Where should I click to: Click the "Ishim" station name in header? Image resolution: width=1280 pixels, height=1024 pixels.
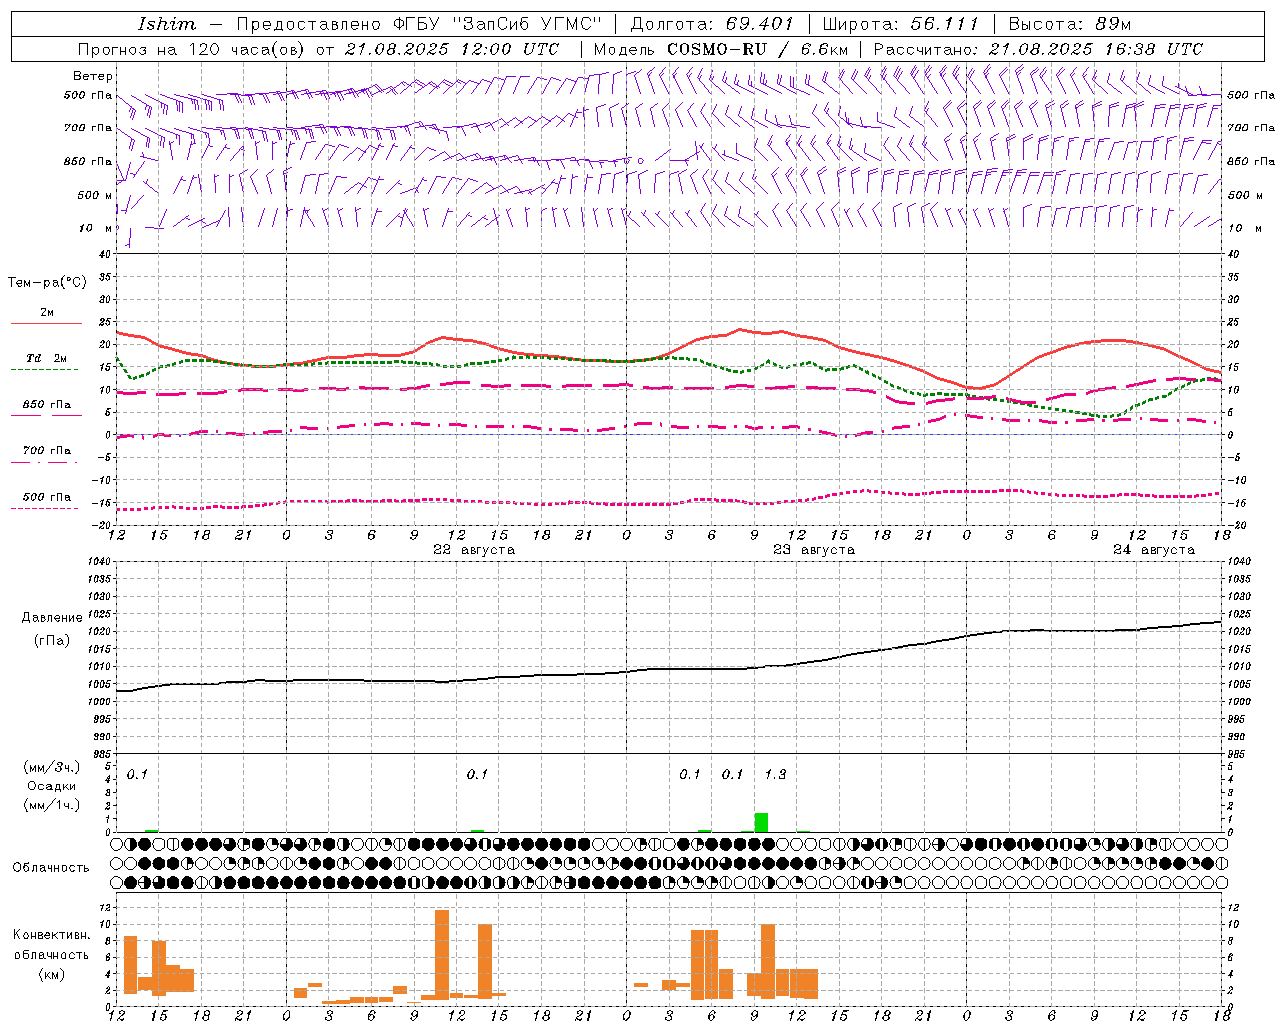166,24
